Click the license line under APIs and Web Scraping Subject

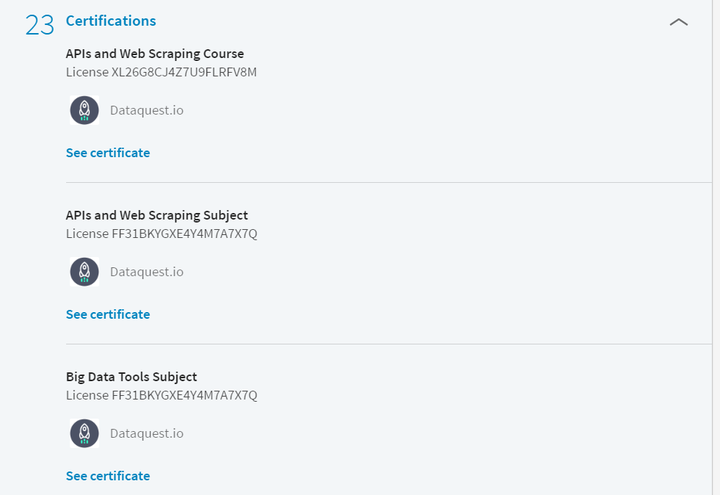[161, 234]
